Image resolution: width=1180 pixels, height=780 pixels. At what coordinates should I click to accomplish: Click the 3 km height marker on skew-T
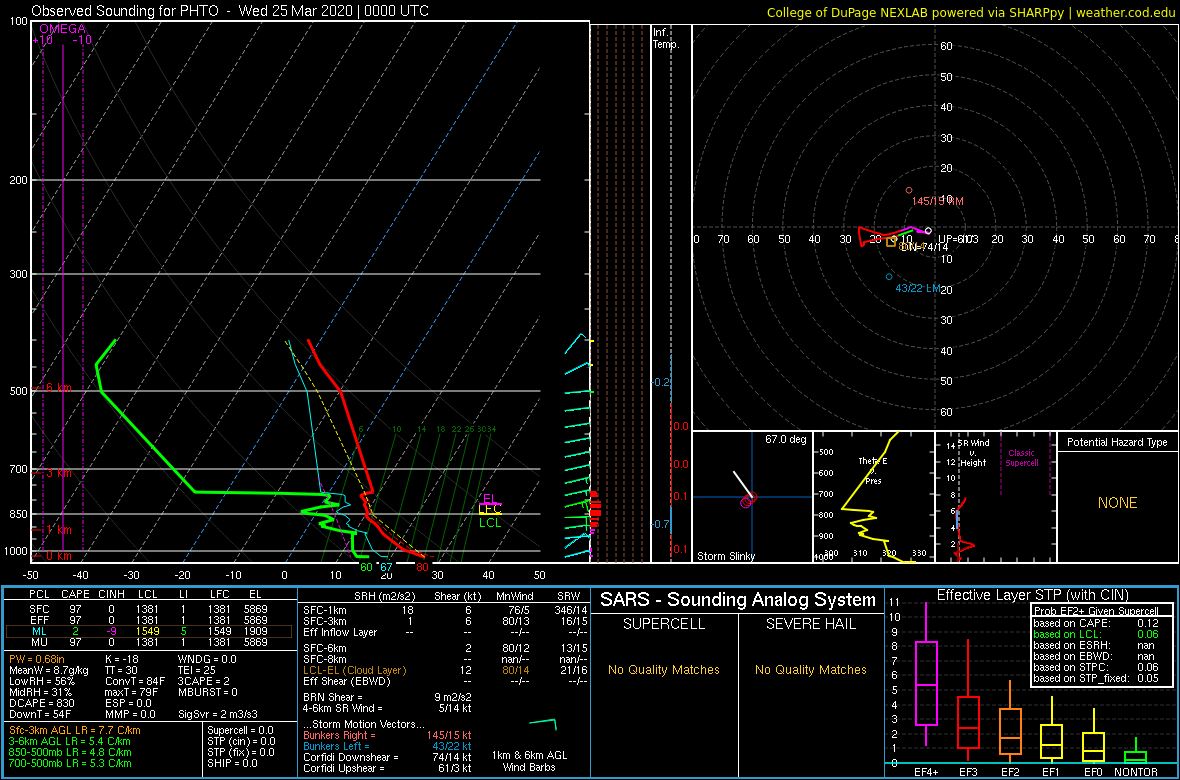tap(51, 473)
